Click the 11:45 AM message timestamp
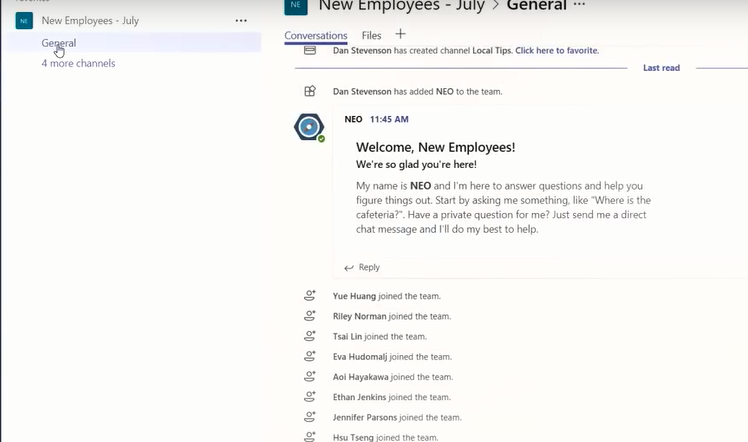Viewport: 748px width, 442px height. pos(389,119)
